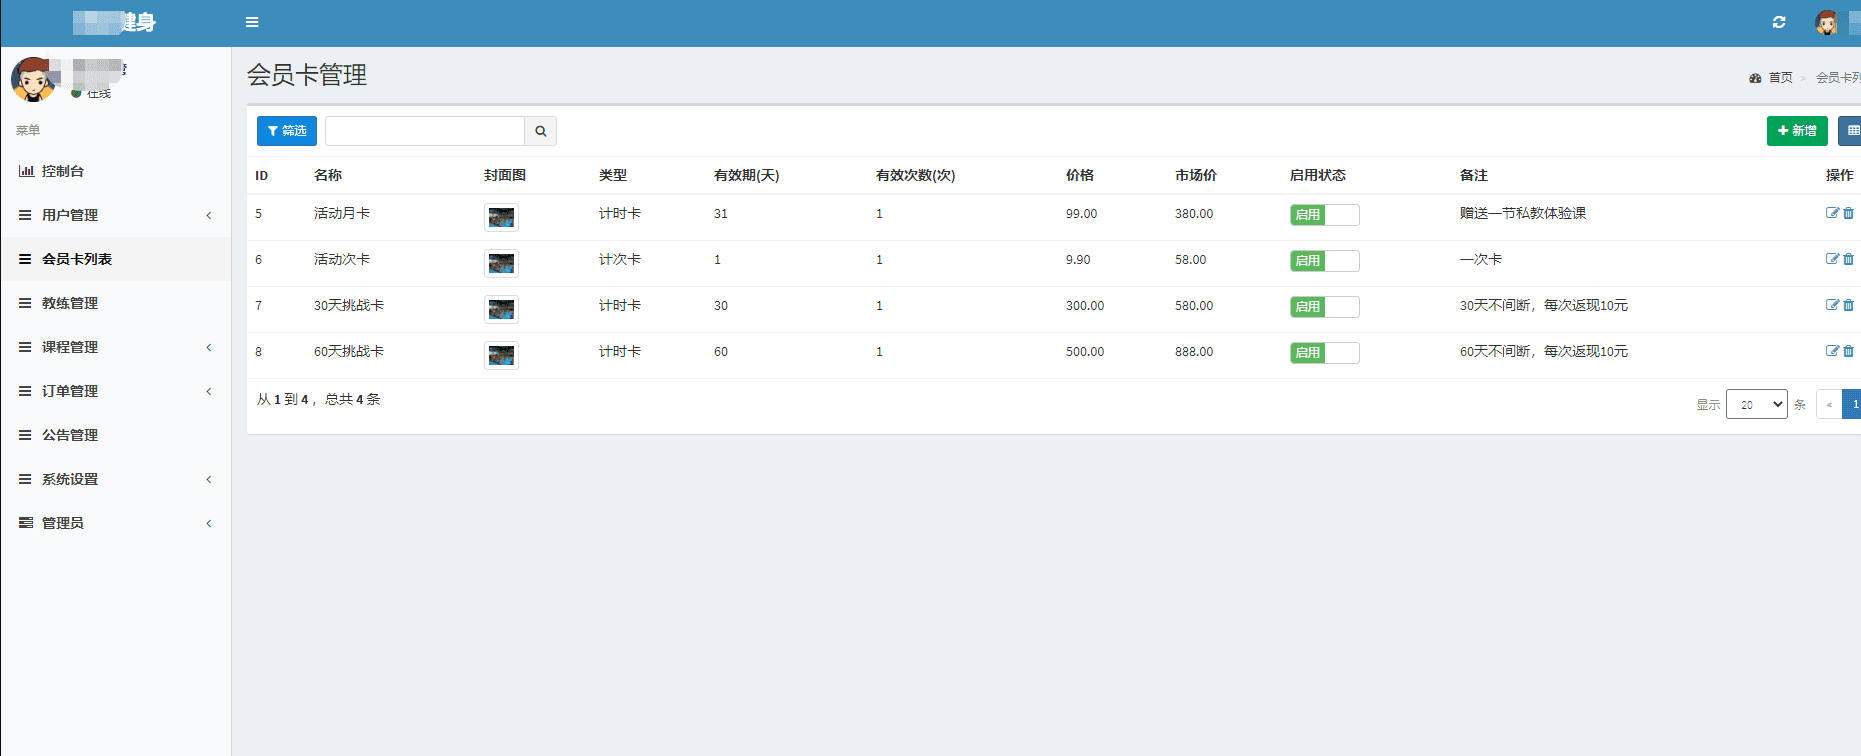Viewport: 1861px width, 756px height.
Task: Edit the 活动次卡 row with the pencil icon
Action: [x=1832, y=259]
